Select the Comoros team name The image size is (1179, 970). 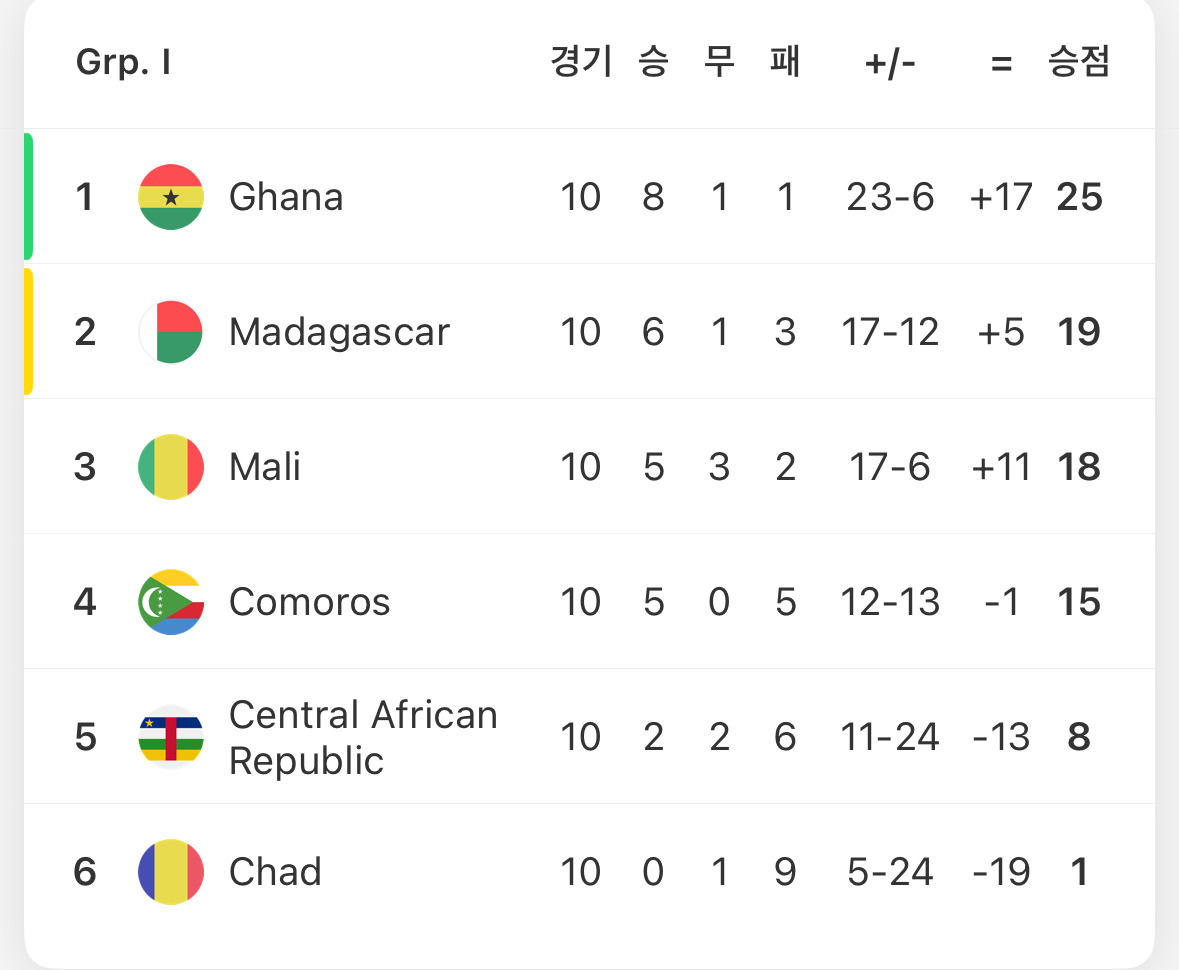309,602
